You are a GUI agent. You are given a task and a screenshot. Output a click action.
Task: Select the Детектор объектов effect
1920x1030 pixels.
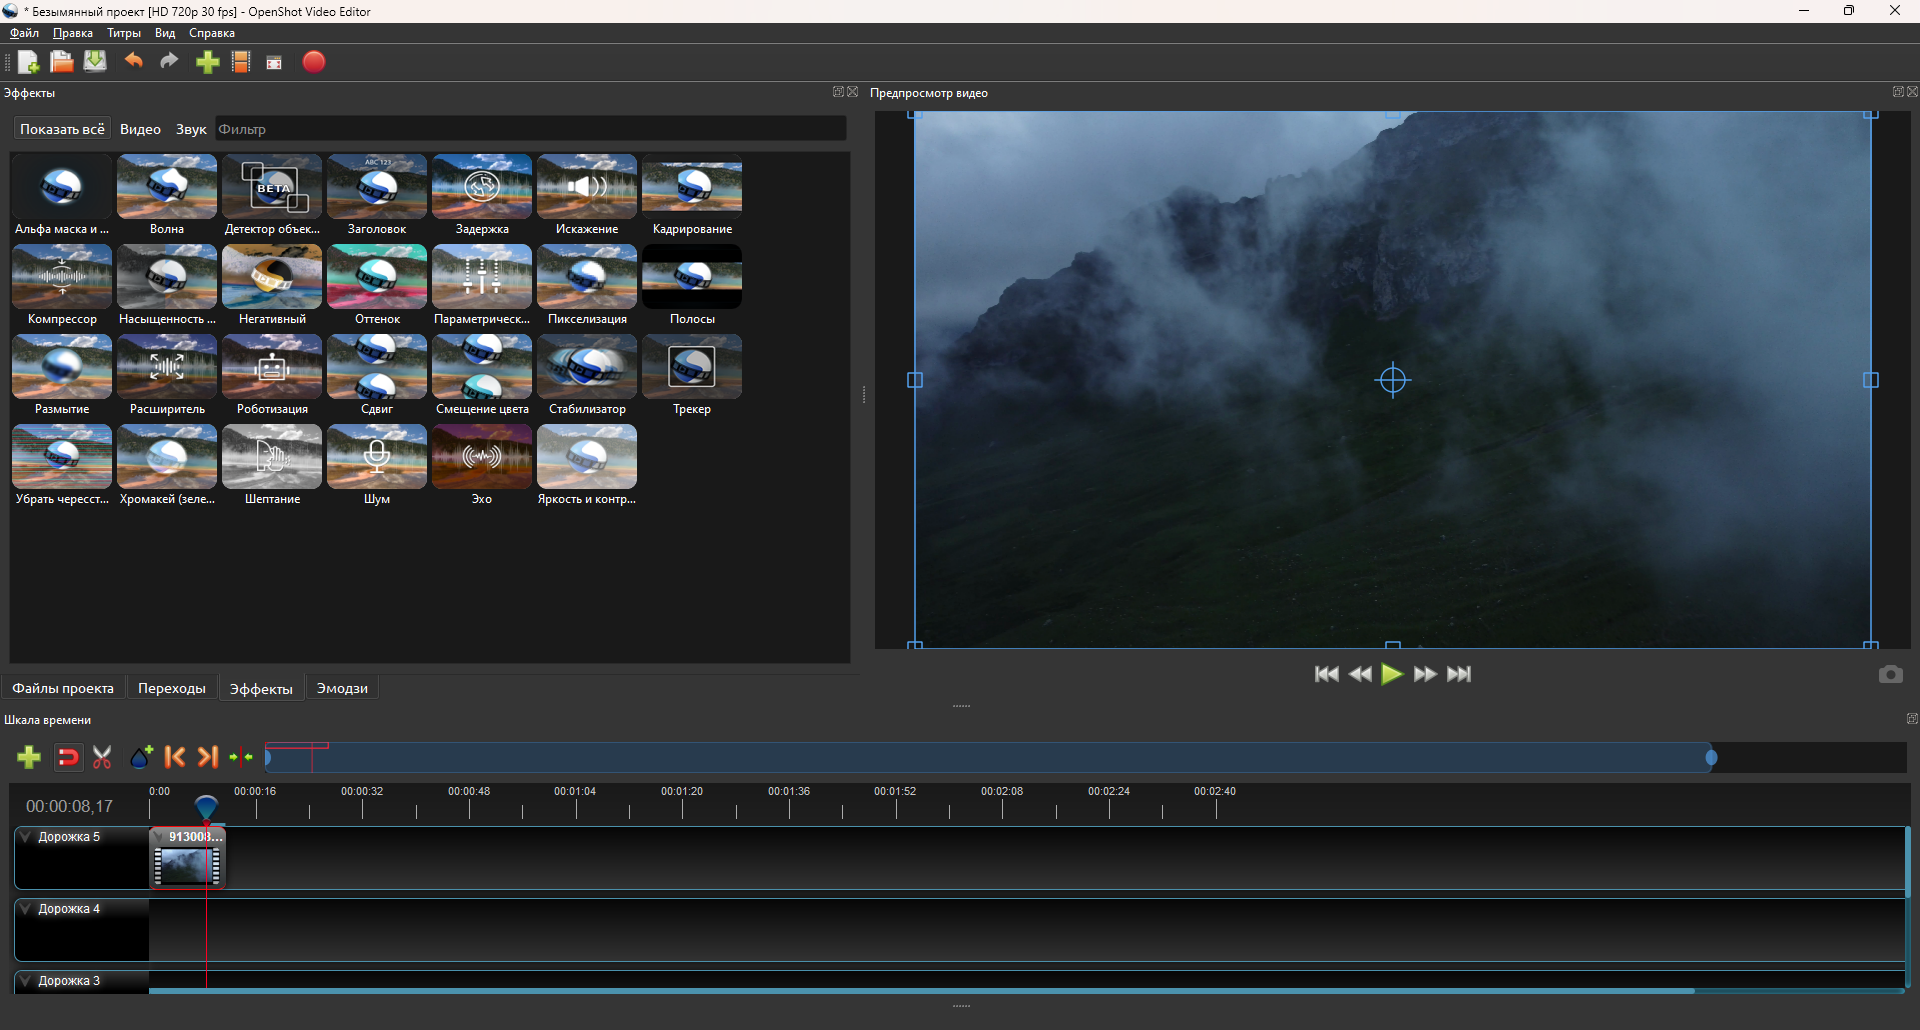(272, 196)
